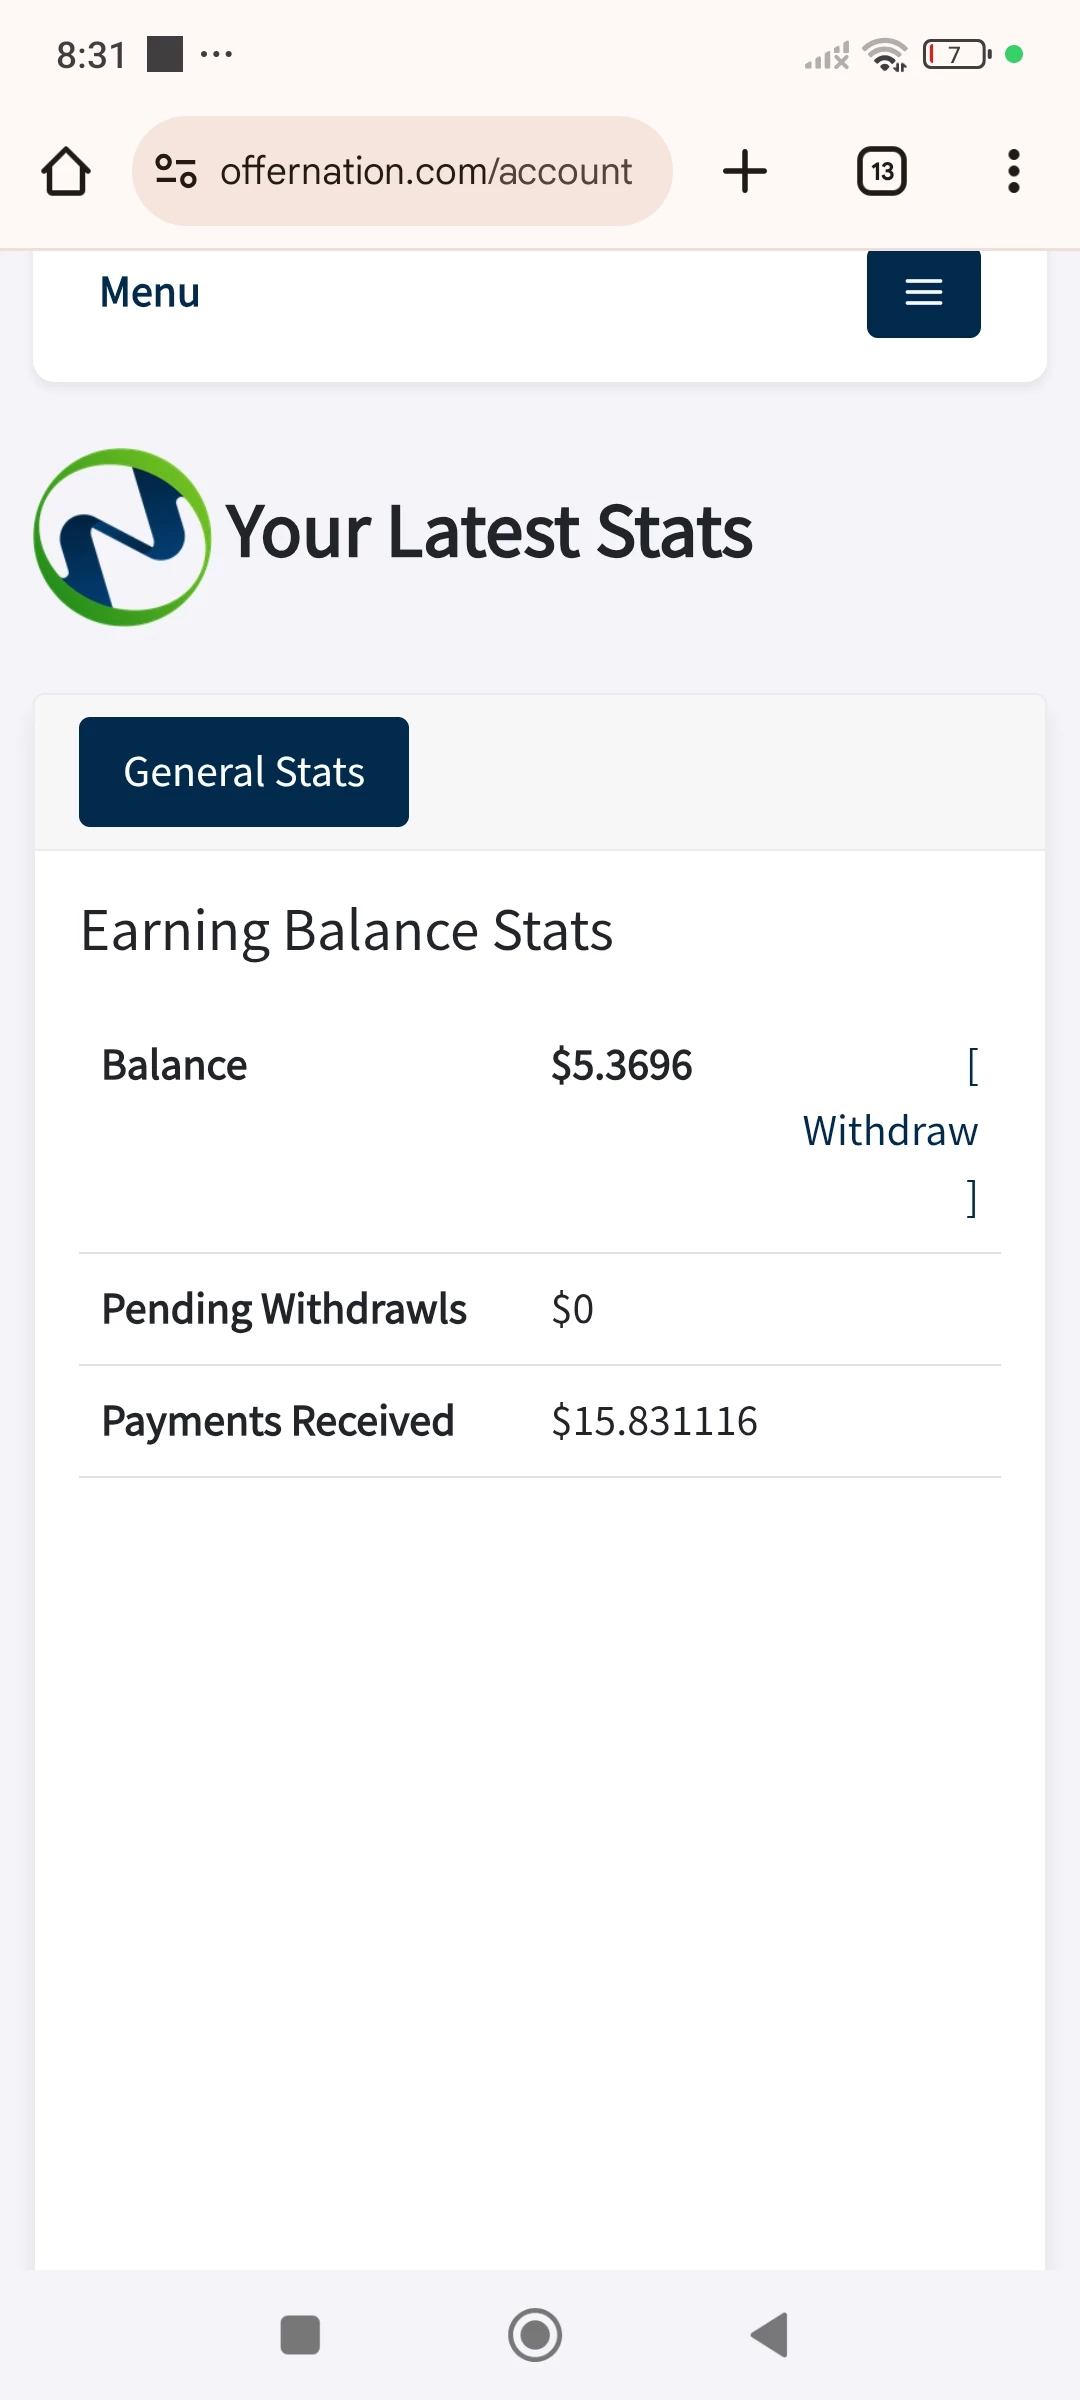Screen dimensions: 1080x2400
Task: Tap the Wi-Fi status icon
Action: click(885, 54)
